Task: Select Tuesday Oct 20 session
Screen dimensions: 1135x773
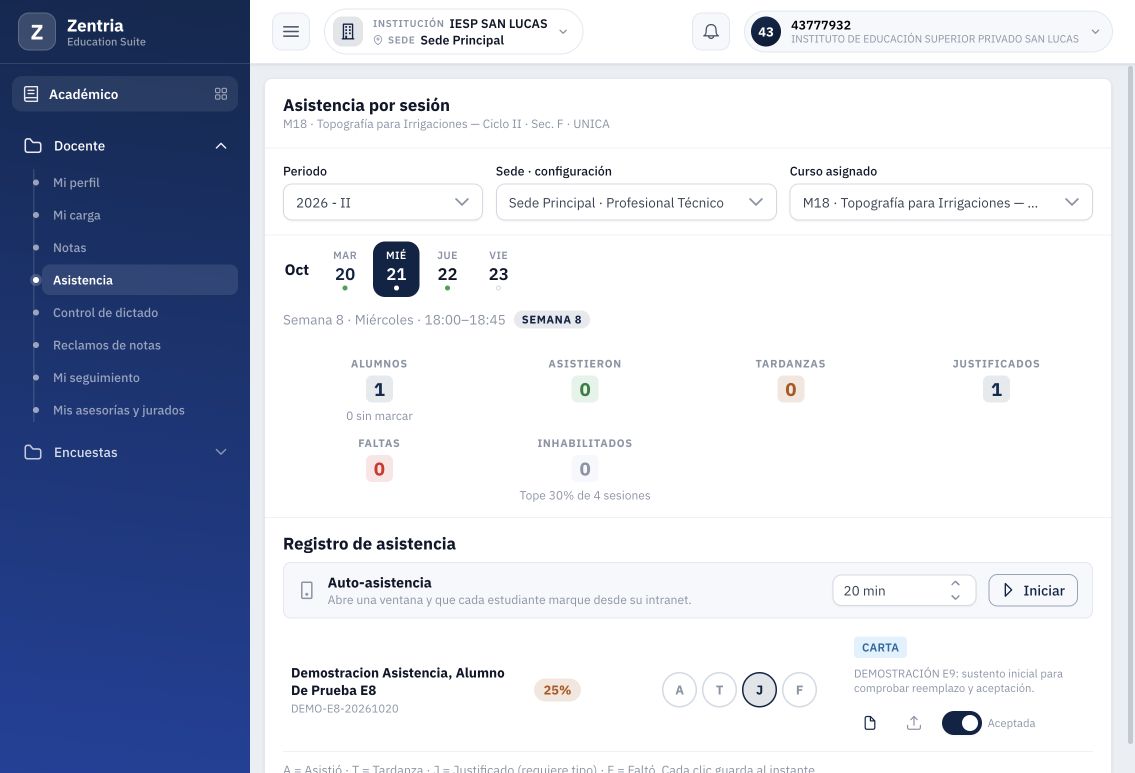Action: click(x=345, y=269)
